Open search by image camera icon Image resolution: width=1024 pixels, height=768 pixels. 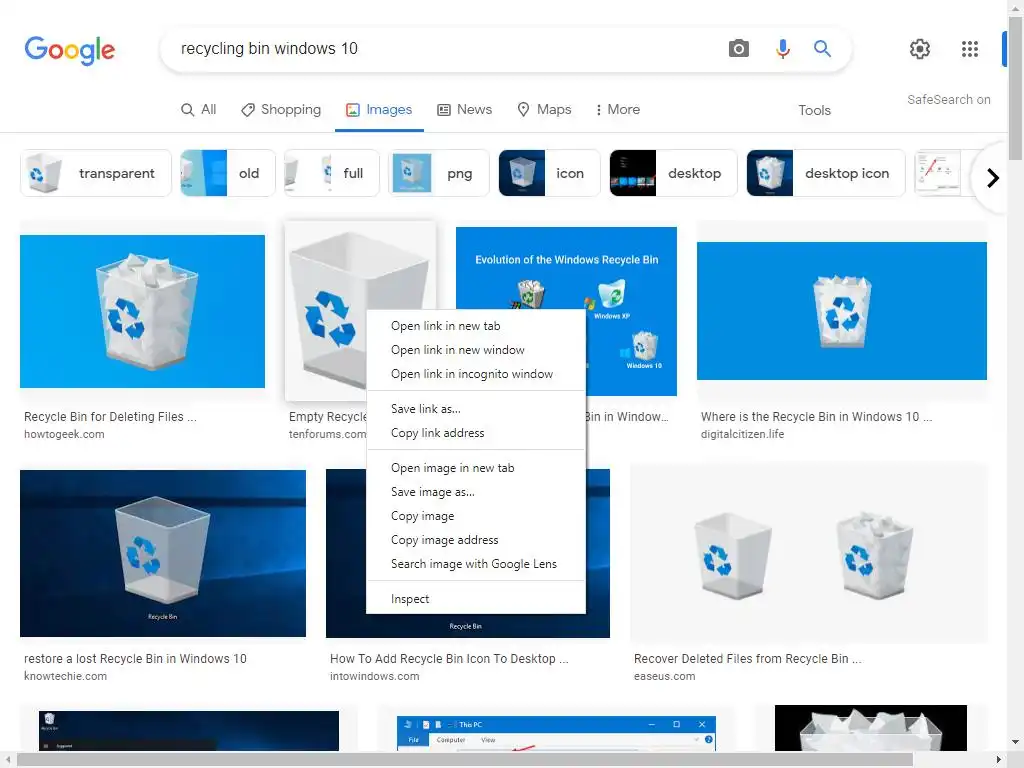(739, 48)
